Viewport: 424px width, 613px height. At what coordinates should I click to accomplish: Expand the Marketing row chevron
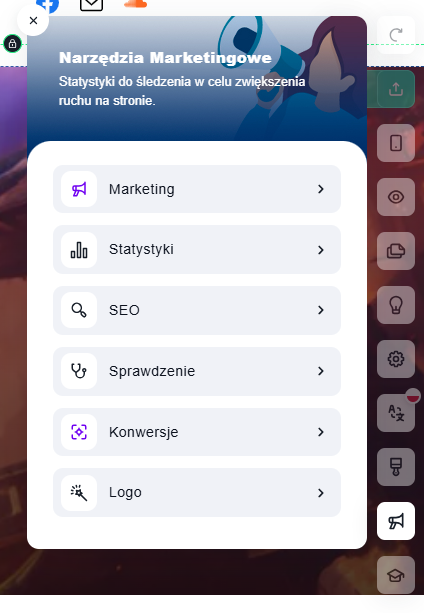(321, 189)
